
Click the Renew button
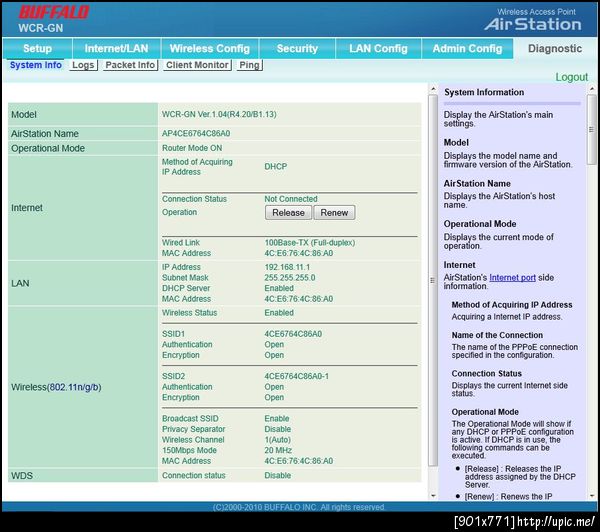click(x=334, y=212)
